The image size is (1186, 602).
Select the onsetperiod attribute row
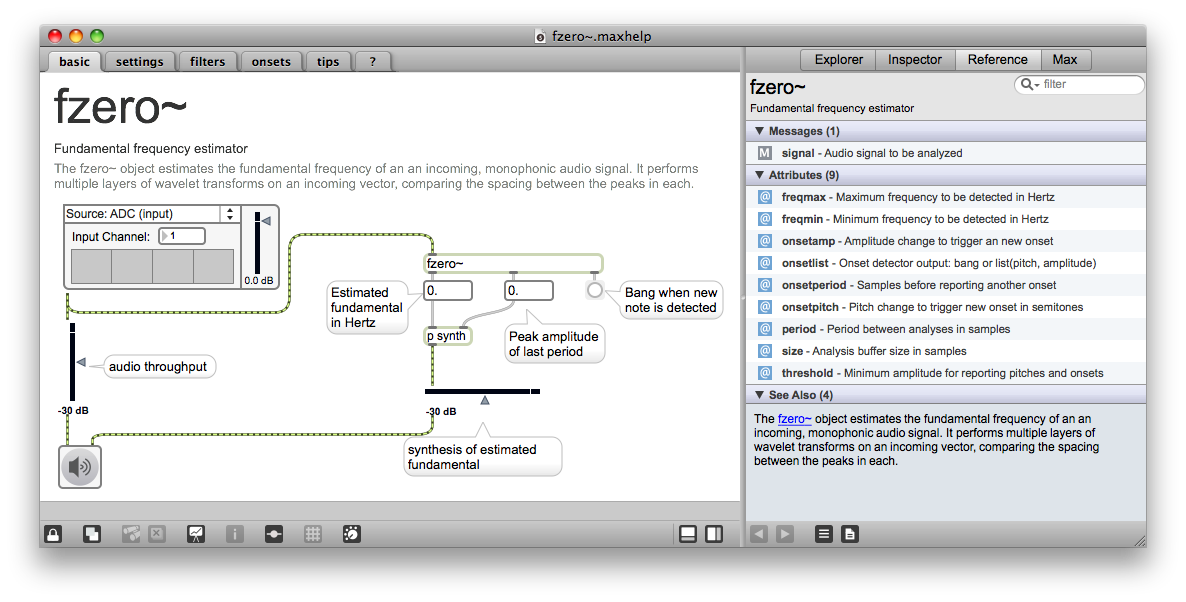[946, 285]
